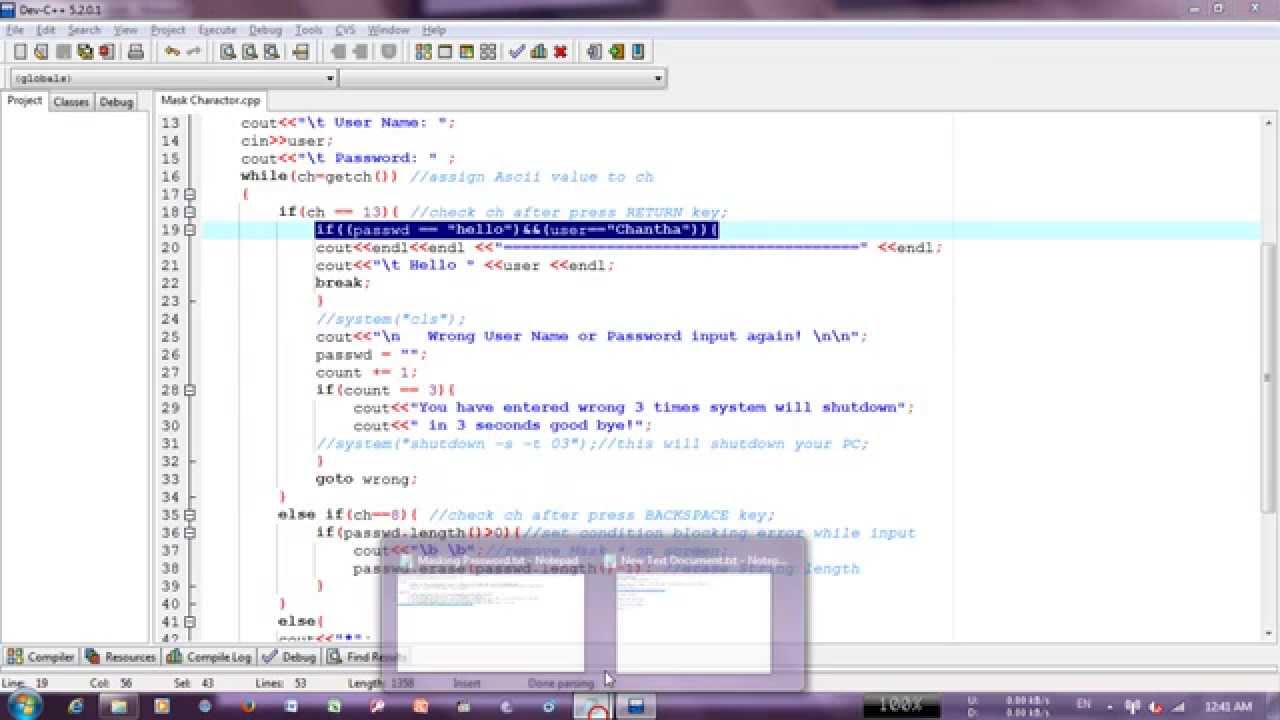Image resolution: width=1280 pixels, height=720 pixels.
Task: Click the 'goto wrong;' code line
Action: (x=367, y=479)
